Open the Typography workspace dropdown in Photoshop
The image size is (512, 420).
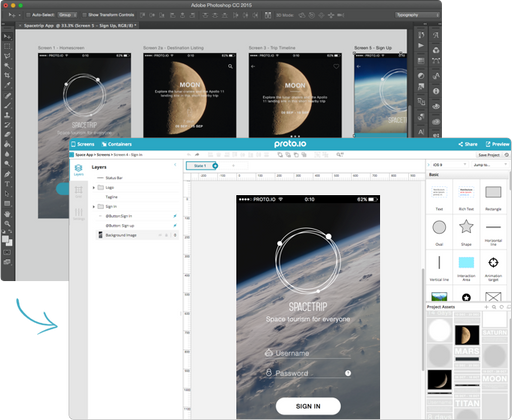417,15
